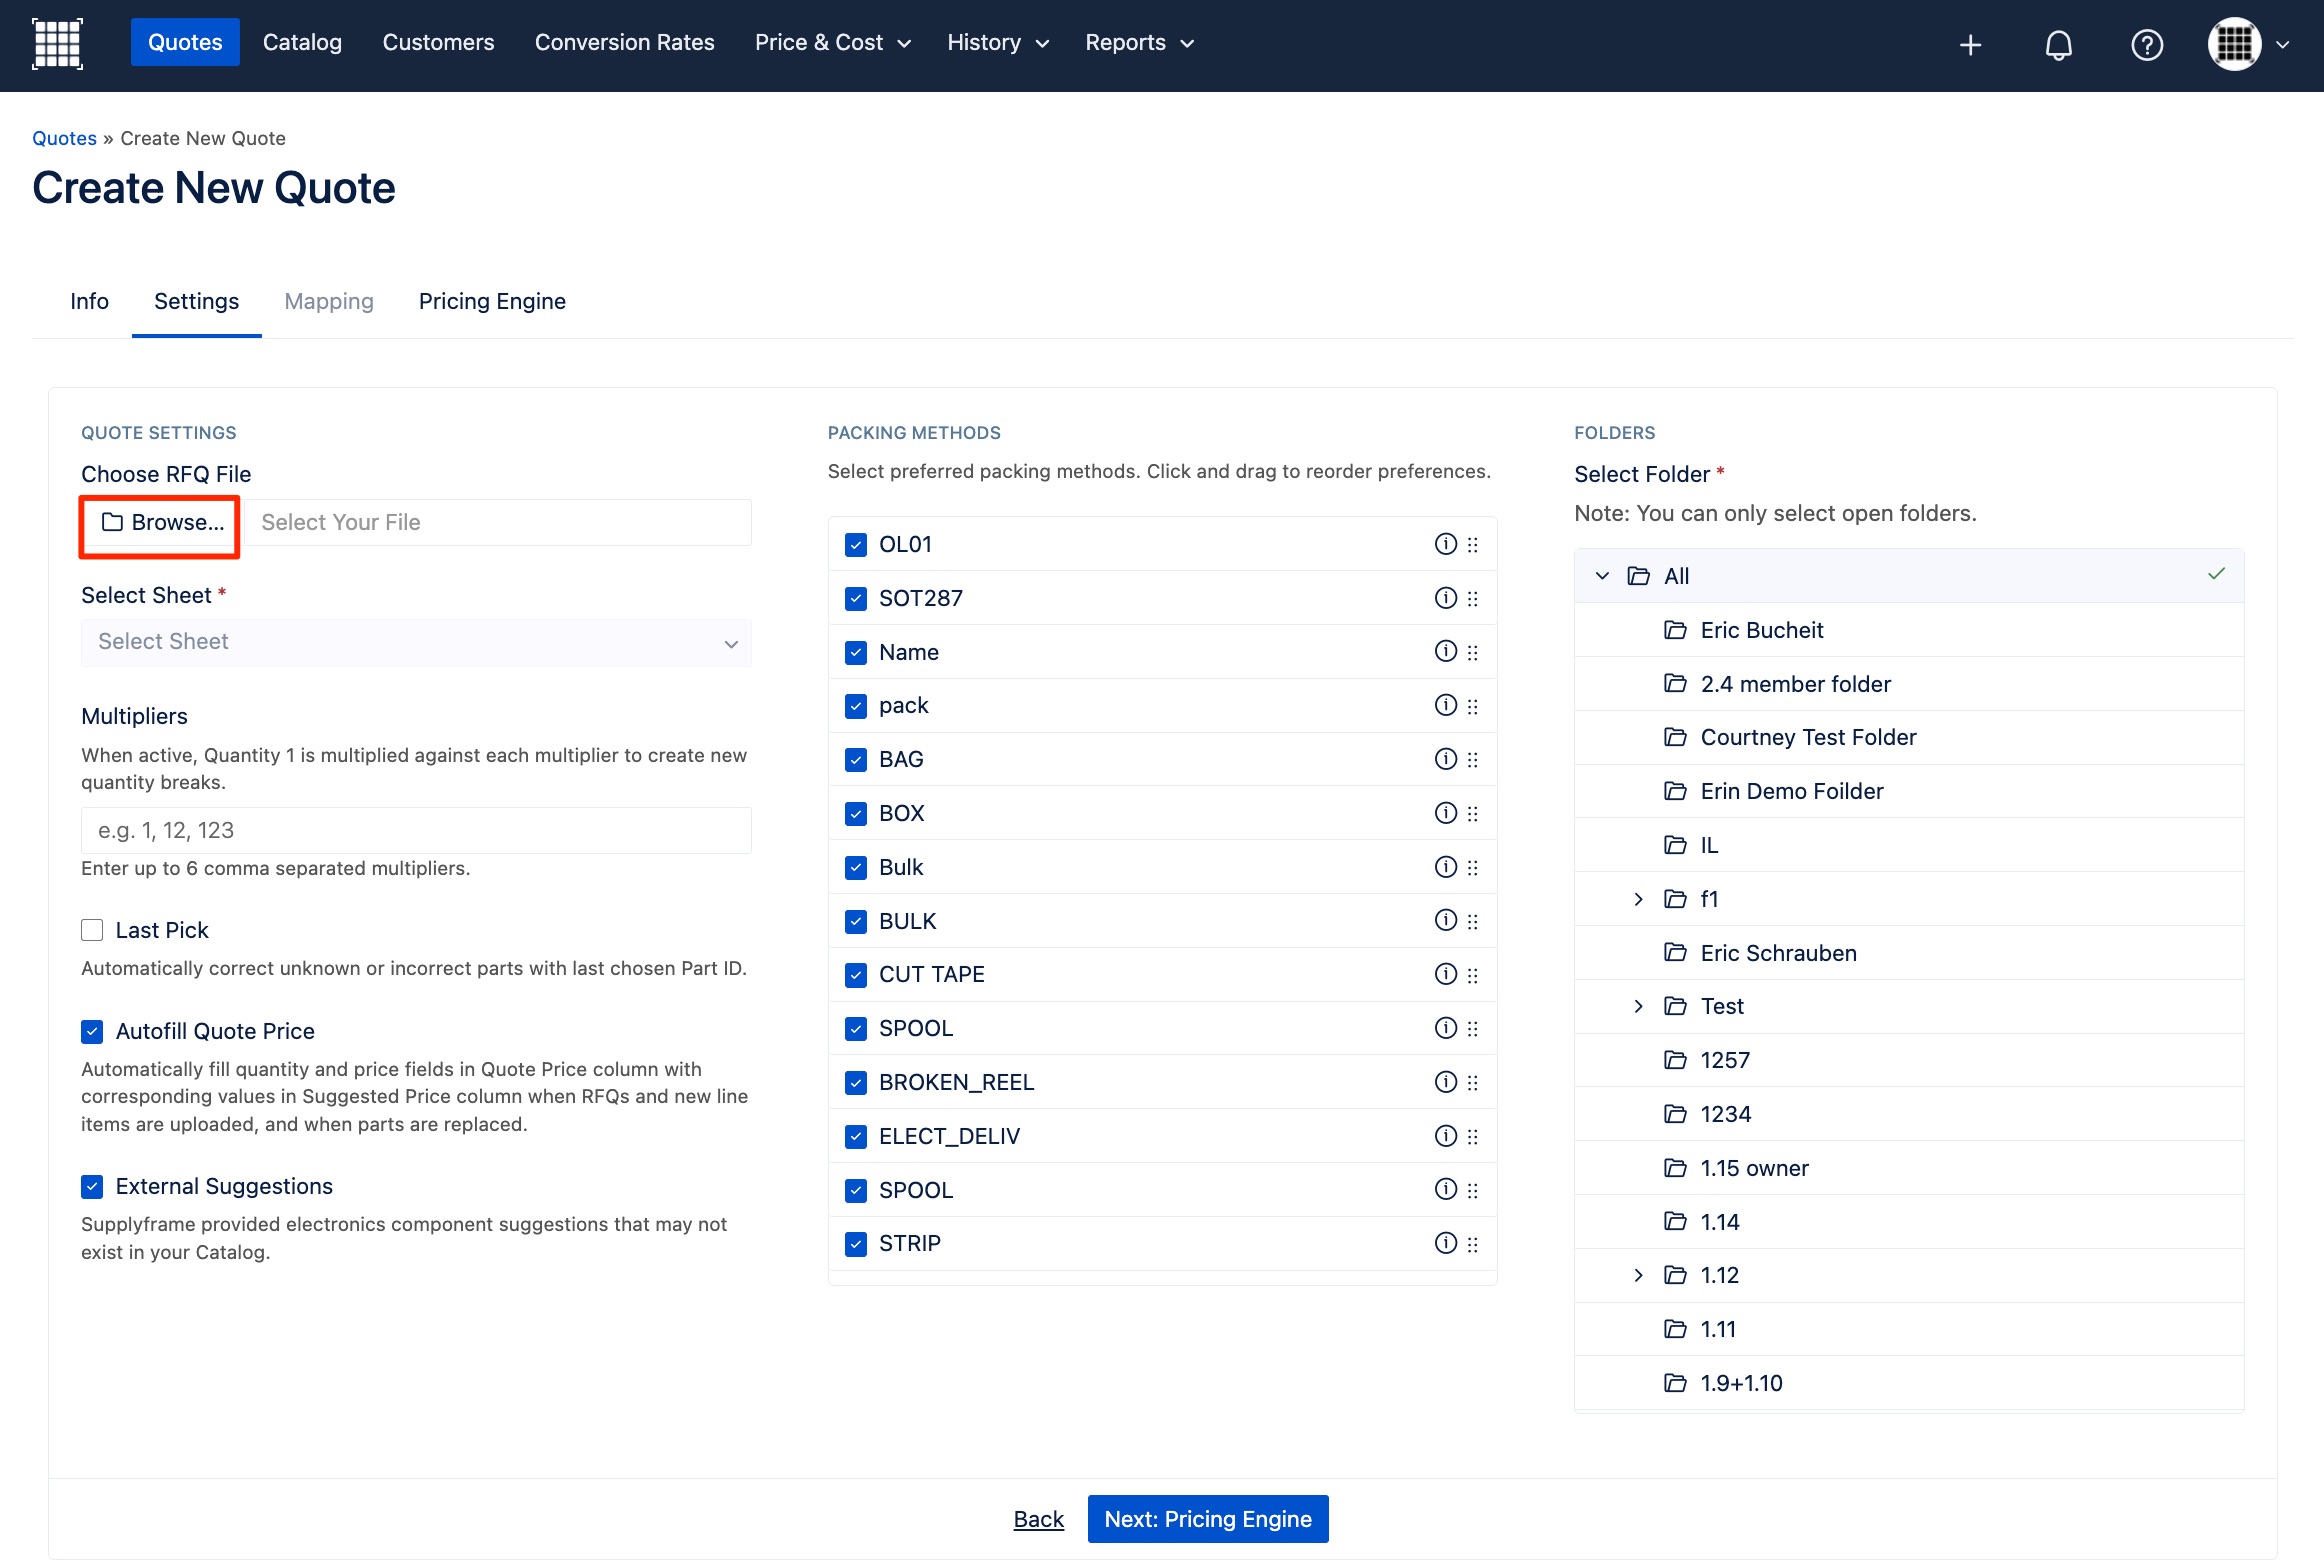This screenshot has height=1560, width=2324.
Task: Click drag handle for ELECT_DELIV row
Action: click(1472, 1137)
